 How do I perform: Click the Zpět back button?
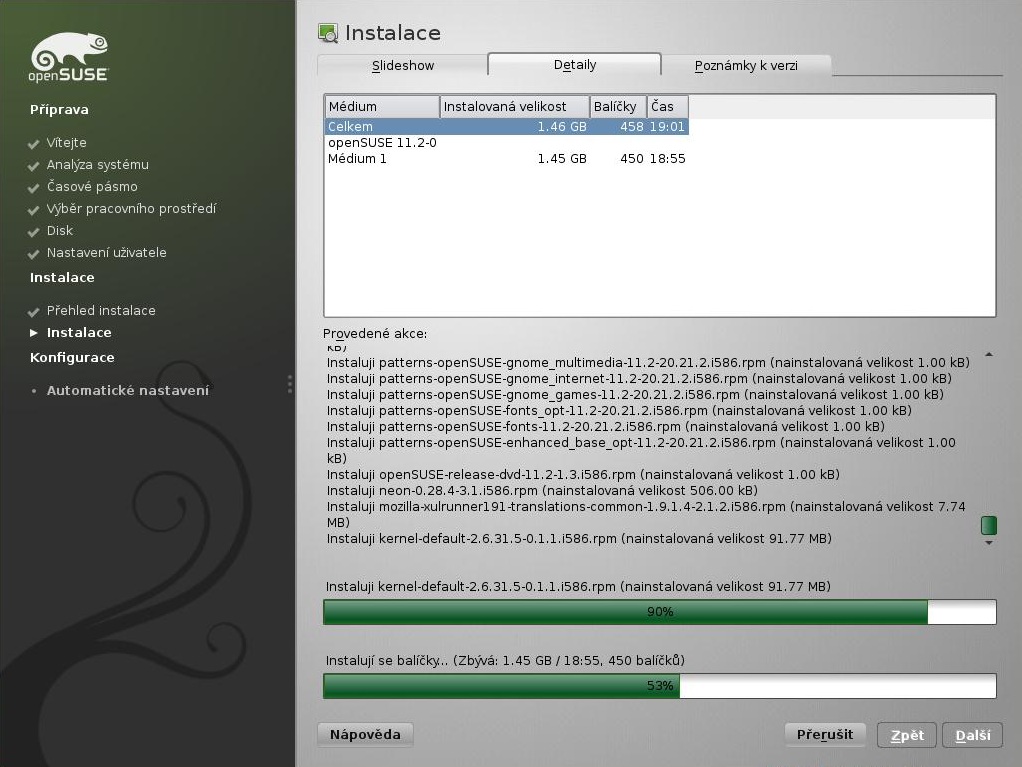pyautogui.click(x=907, y=735)
